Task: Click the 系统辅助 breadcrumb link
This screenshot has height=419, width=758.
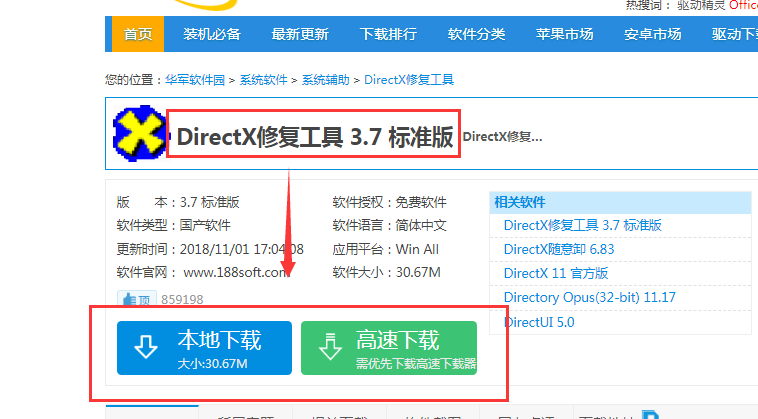Action: (x=325, y=80)
